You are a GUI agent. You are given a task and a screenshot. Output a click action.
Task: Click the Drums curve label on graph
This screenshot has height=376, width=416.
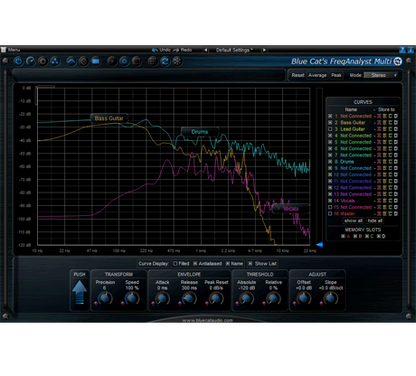200,132
